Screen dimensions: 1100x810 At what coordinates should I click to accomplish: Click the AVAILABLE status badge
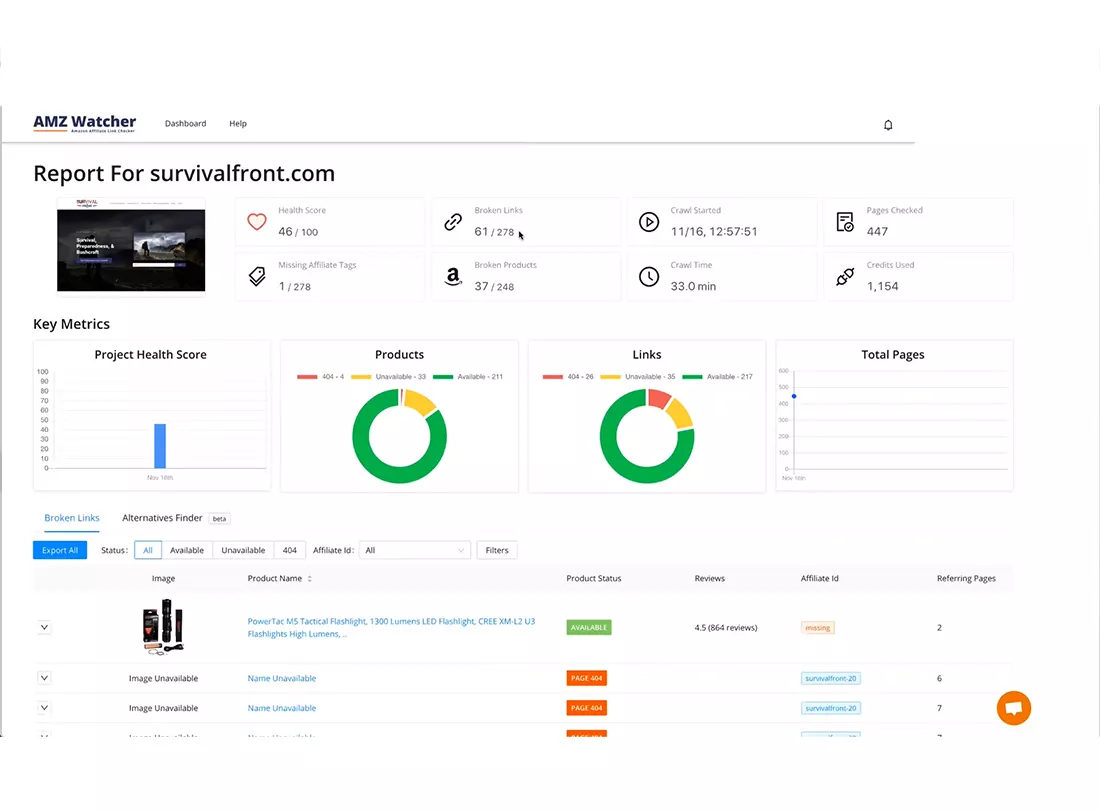[x=589, y=628]
